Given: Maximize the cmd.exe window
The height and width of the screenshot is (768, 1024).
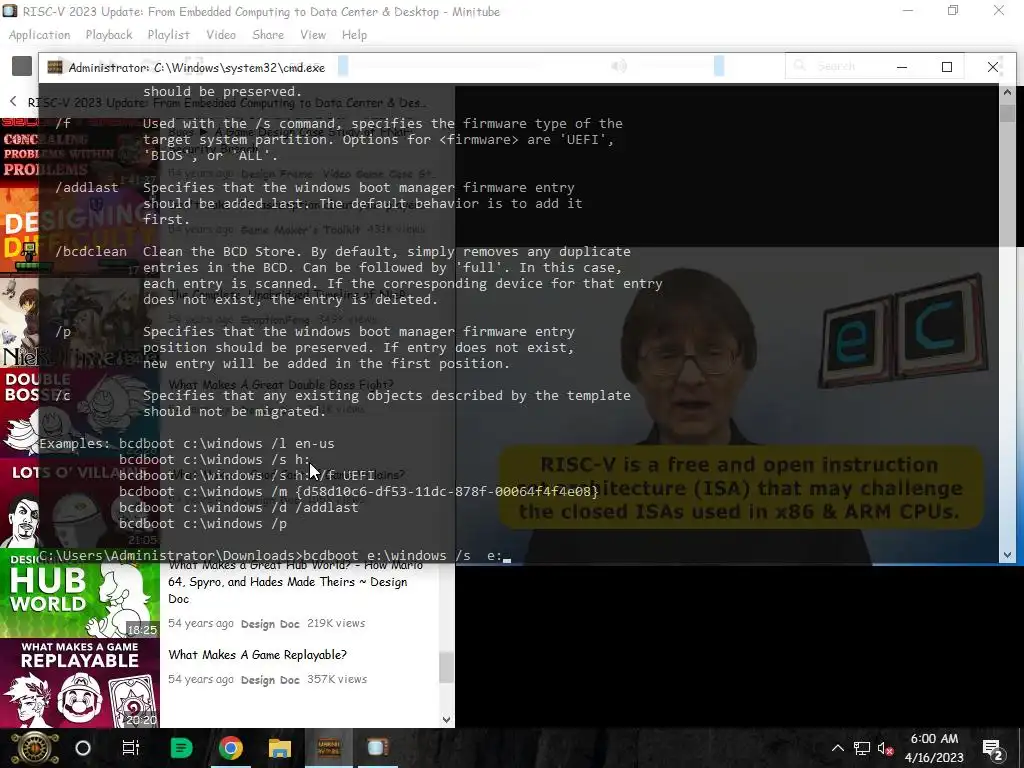Looking at the screenshot, I should click(946, 67).
